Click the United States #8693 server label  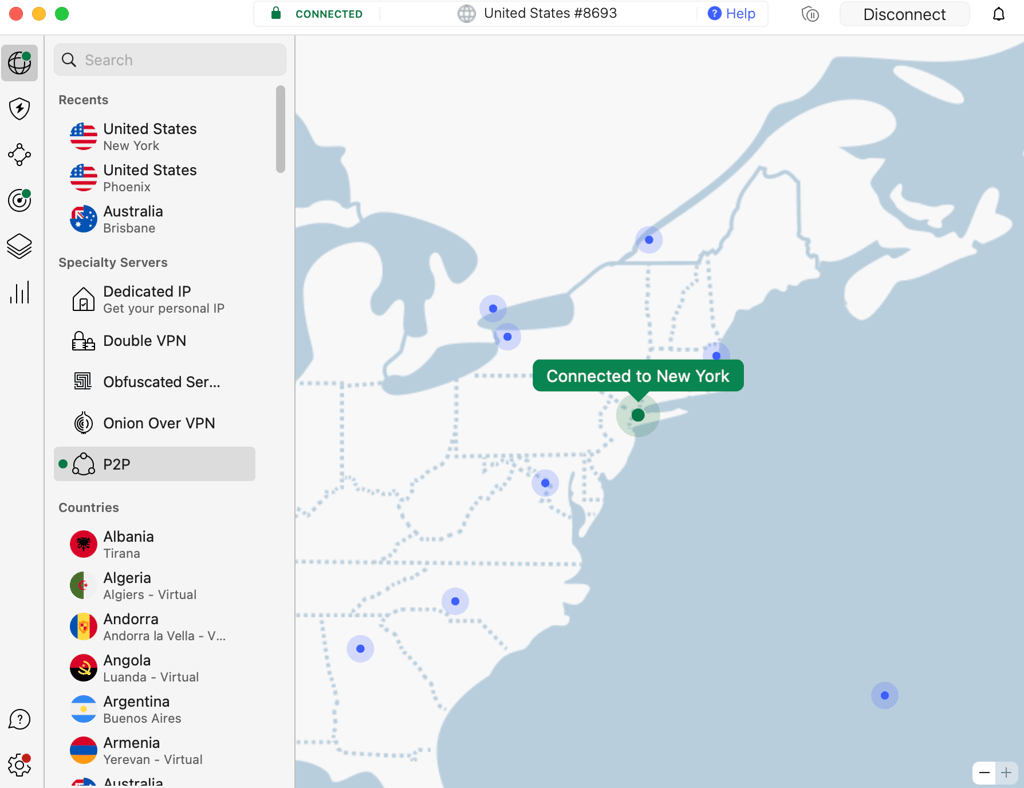(550, 13)
